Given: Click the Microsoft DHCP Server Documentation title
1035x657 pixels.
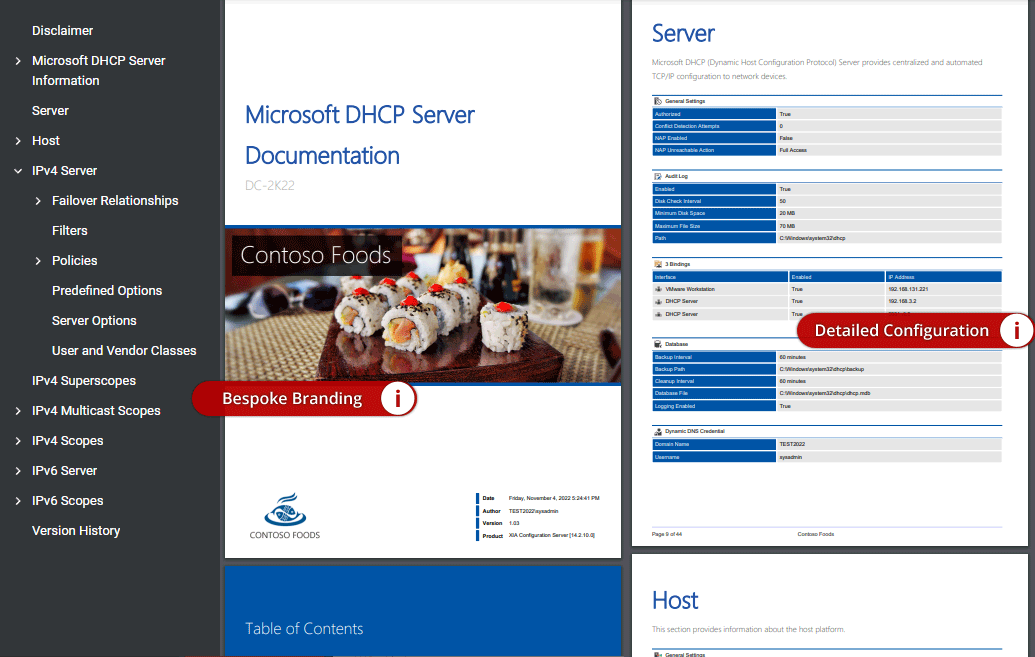Looking at the screenshot, I should tap(360, 135).
